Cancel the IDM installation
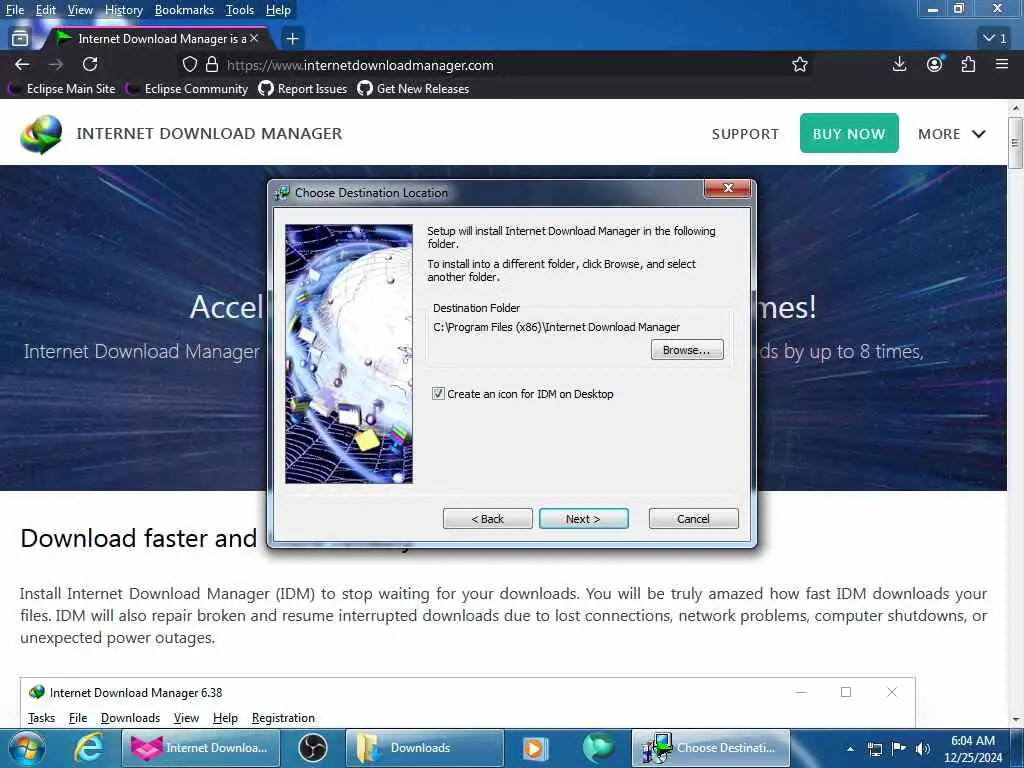 point(693,519)
